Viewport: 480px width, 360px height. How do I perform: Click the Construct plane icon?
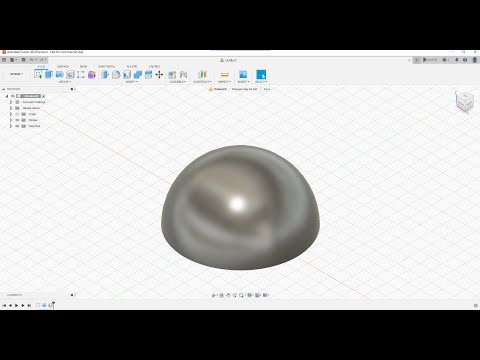(202, 74)
